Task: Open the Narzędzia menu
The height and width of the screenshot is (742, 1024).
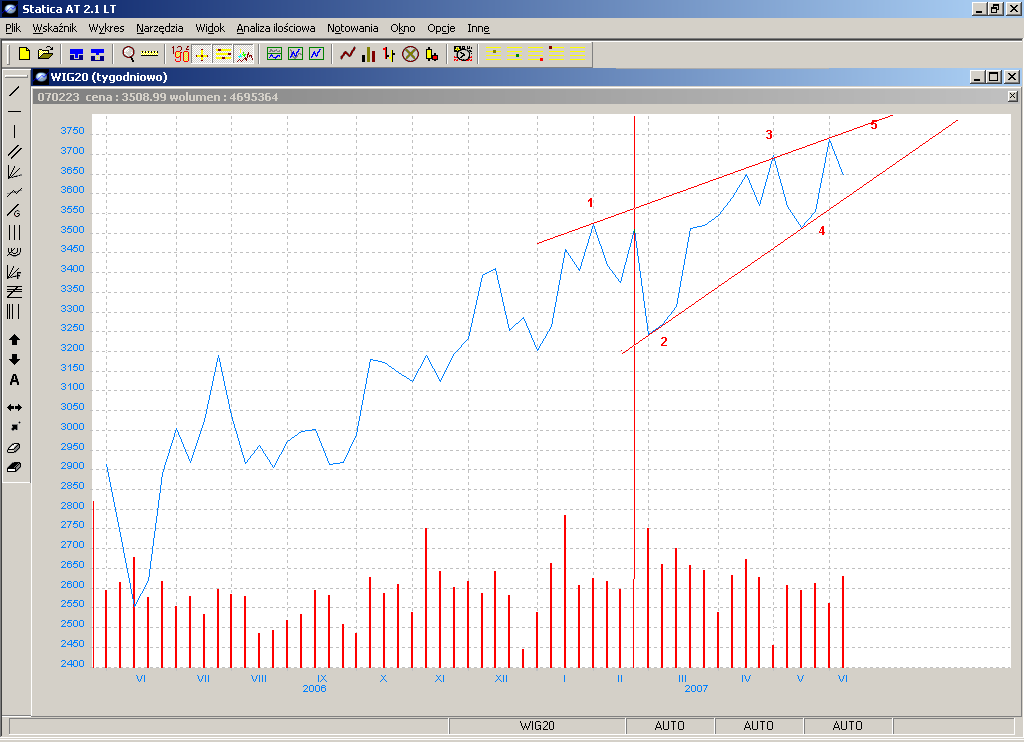Action: 160,28
